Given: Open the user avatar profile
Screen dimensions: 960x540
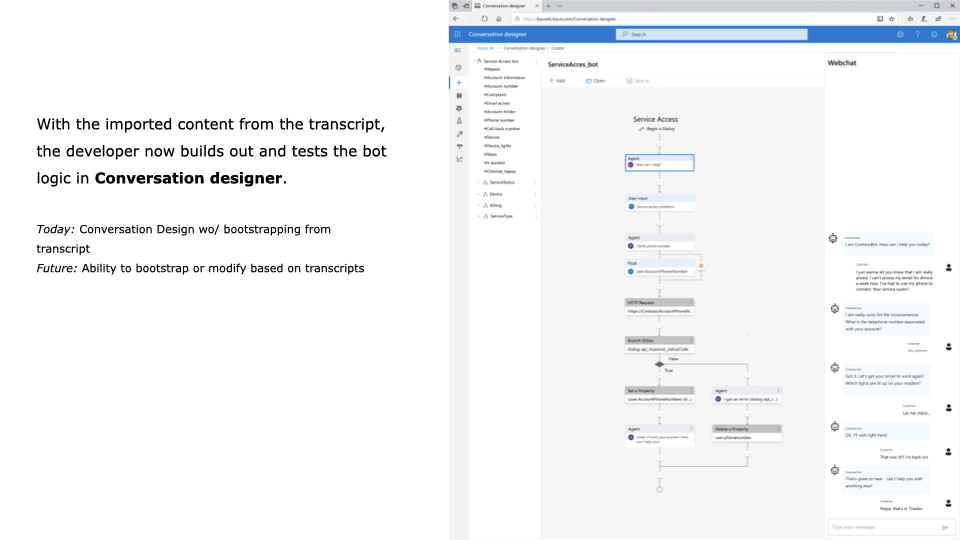Looking at the screenshot, I should pos(951,34).
